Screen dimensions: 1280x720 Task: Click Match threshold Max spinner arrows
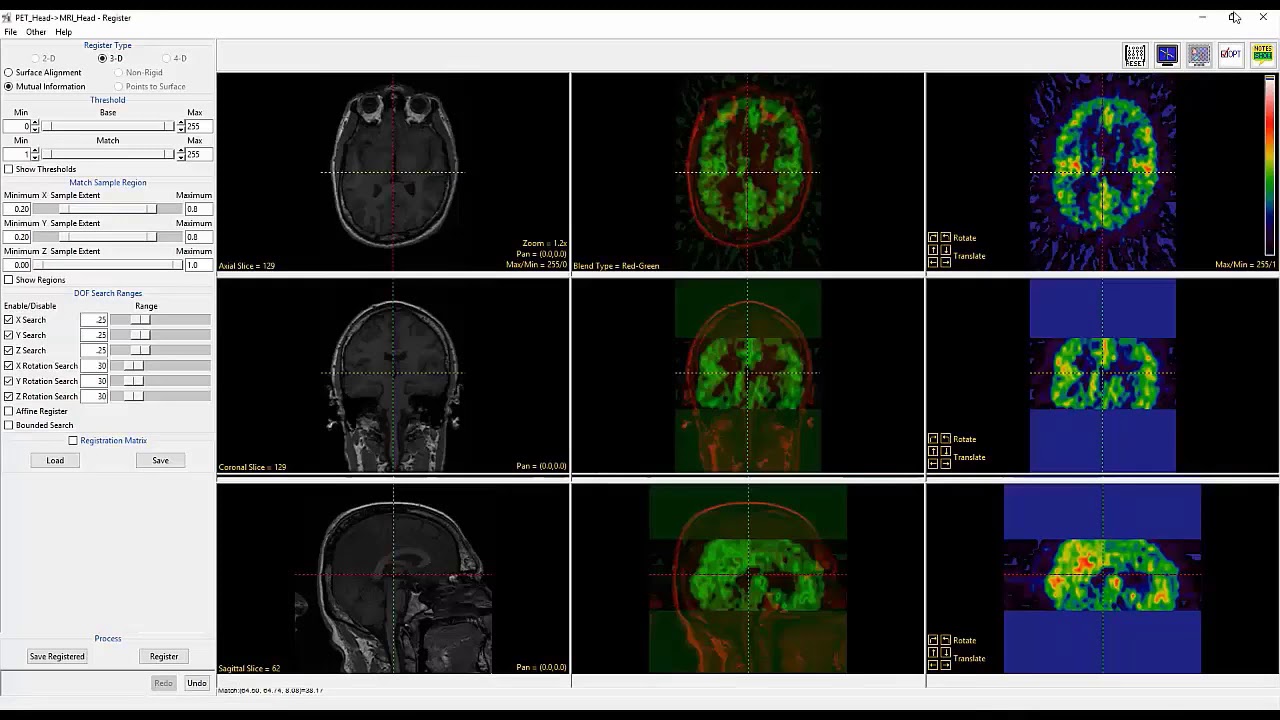pyautogui.click(x=181, y=154)
